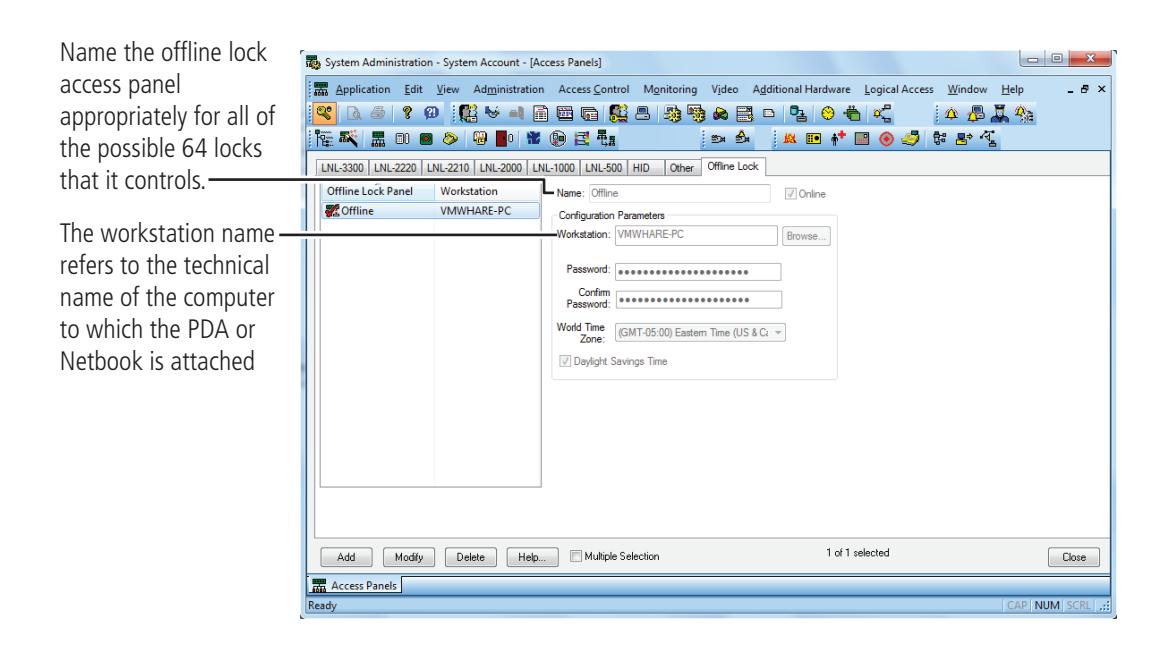Click the highlighted key login toolbar icon
1170x645 pixels.
(x=324, y=113)
